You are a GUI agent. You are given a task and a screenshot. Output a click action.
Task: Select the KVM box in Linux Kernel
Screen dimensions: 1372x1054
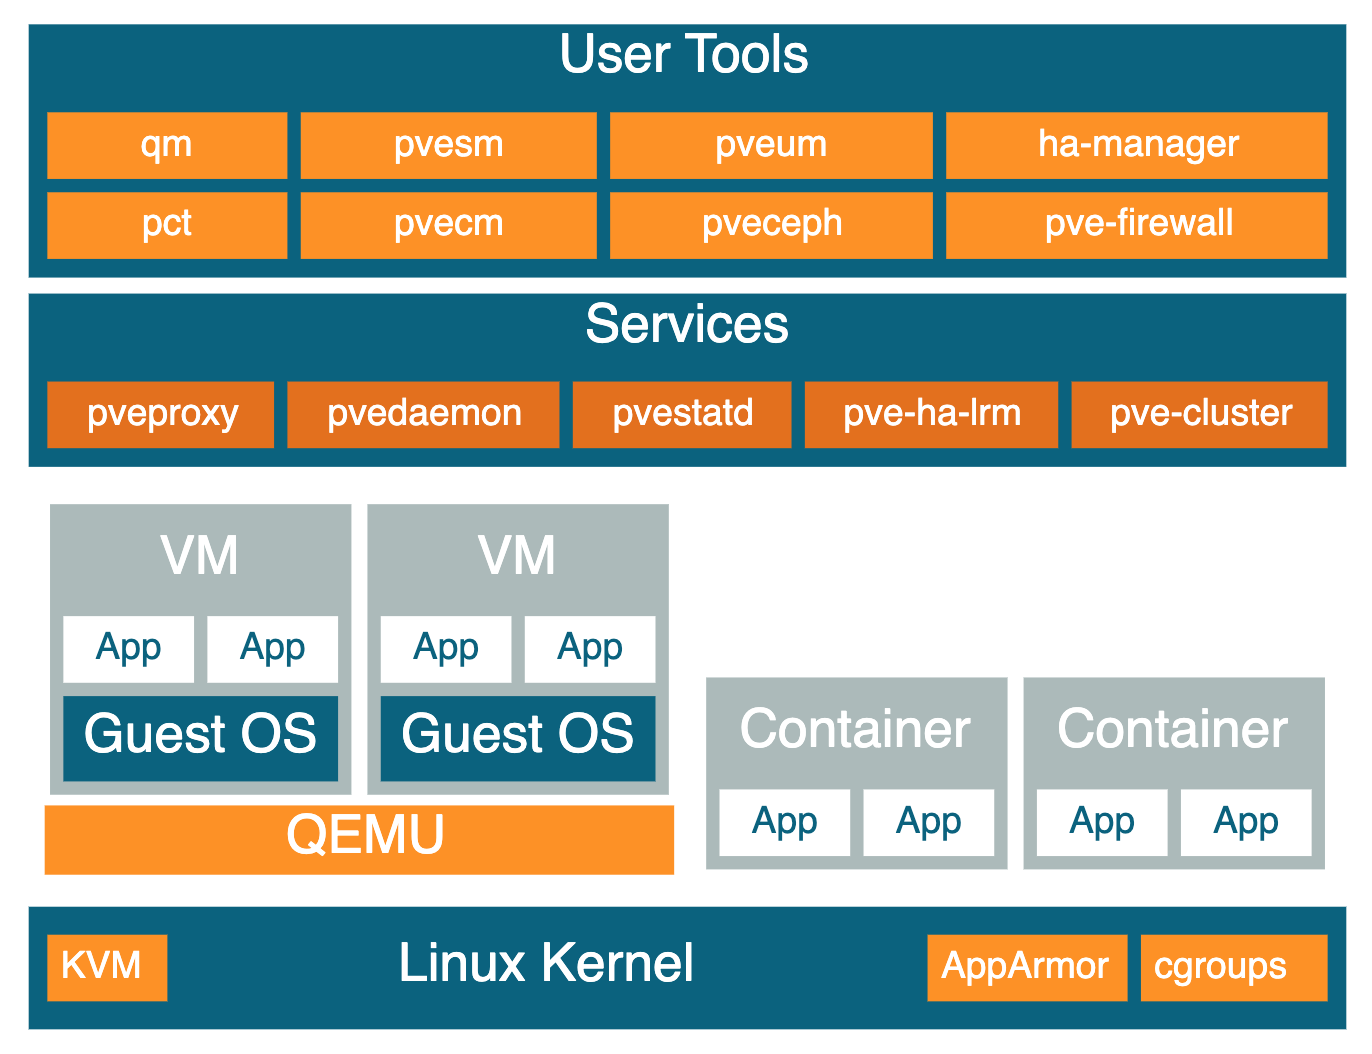coord(107,967)
